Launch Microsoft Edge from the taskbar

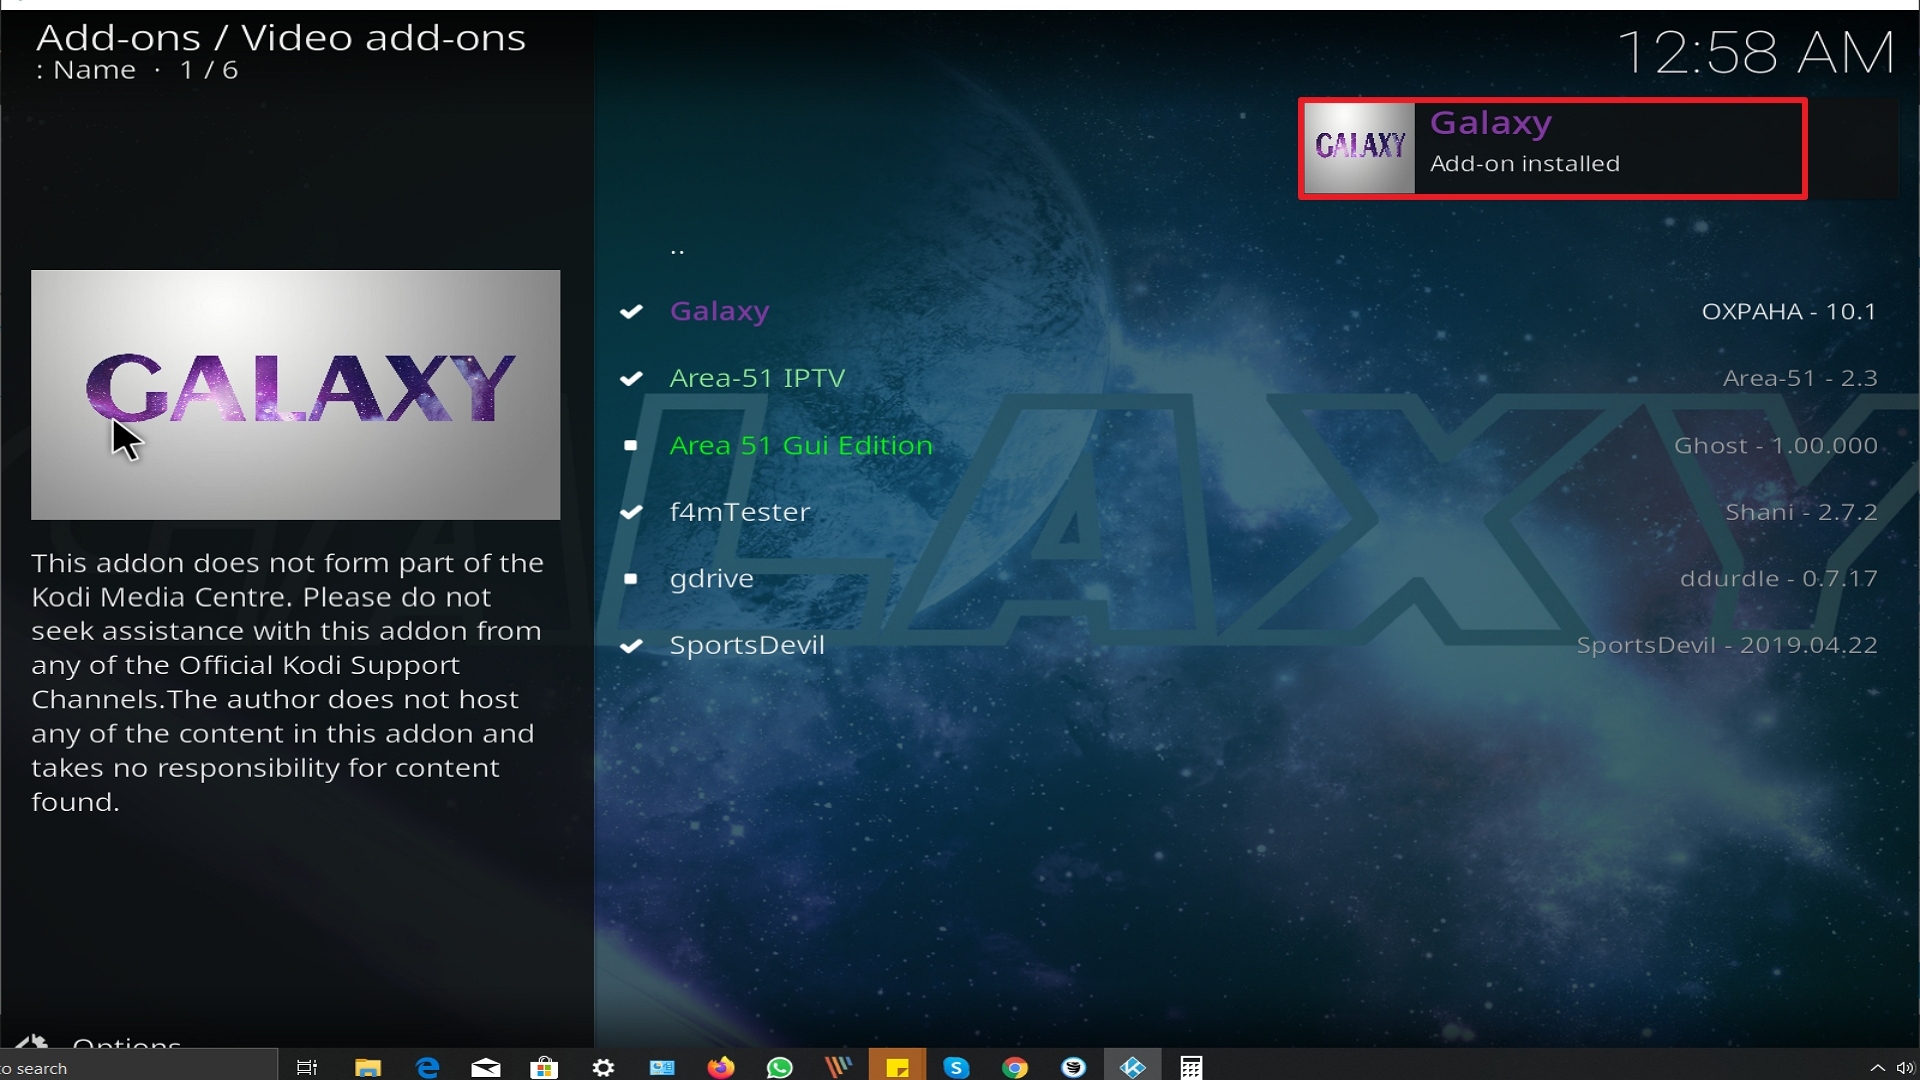pos(428,1067)
